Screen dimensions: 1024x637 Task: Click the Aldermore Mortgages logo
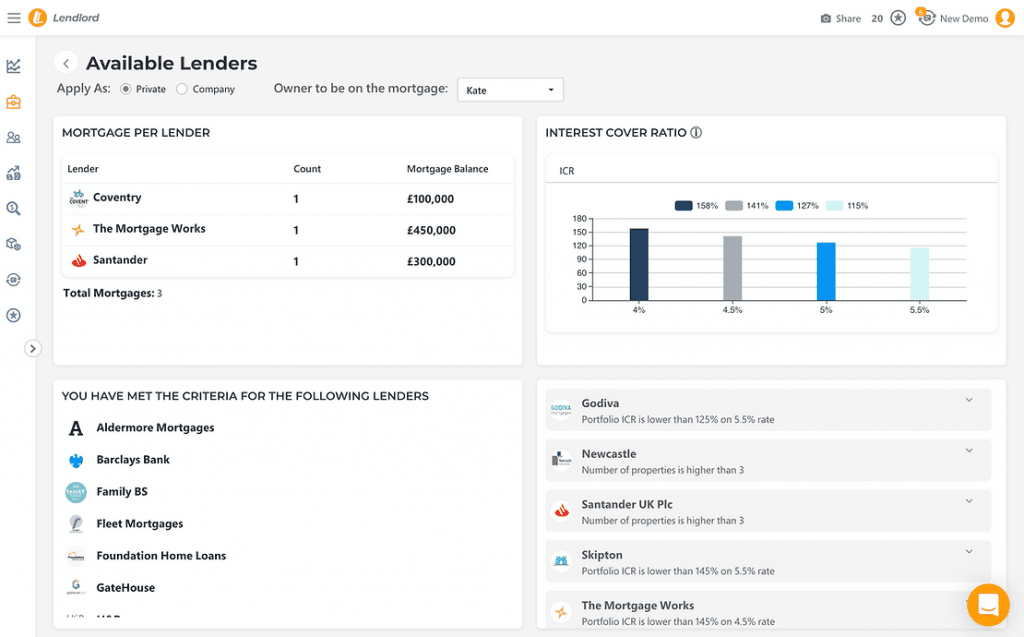pos(76,428)
